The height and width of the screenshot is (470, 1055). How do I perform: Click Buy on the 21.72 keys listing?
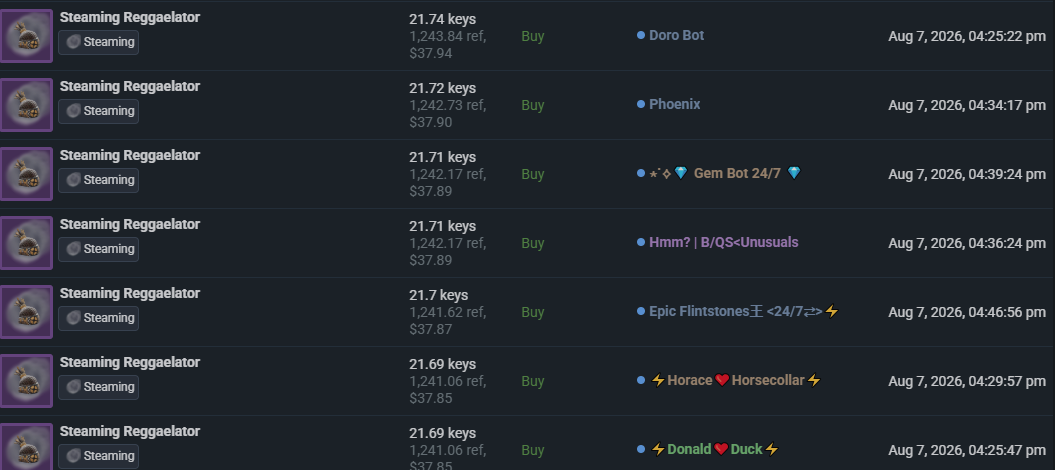(532, 106)
